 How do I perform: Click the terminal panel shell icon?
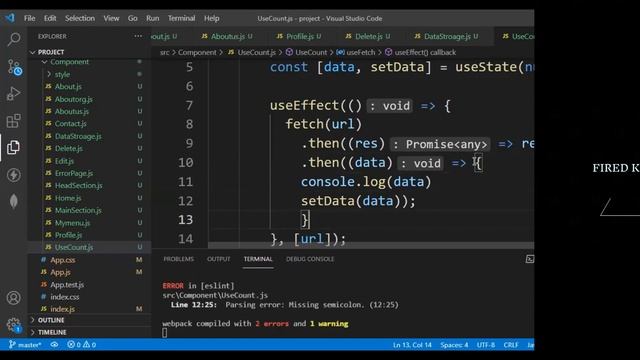pyautogui.click(x=529, y=259)
